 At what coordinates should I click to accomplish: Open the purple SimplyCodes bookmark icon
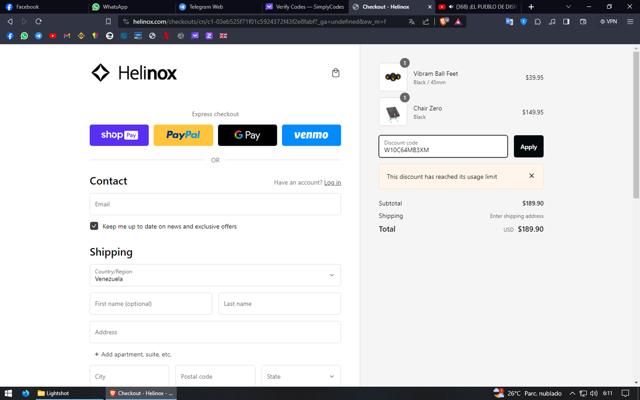[195, 36]
